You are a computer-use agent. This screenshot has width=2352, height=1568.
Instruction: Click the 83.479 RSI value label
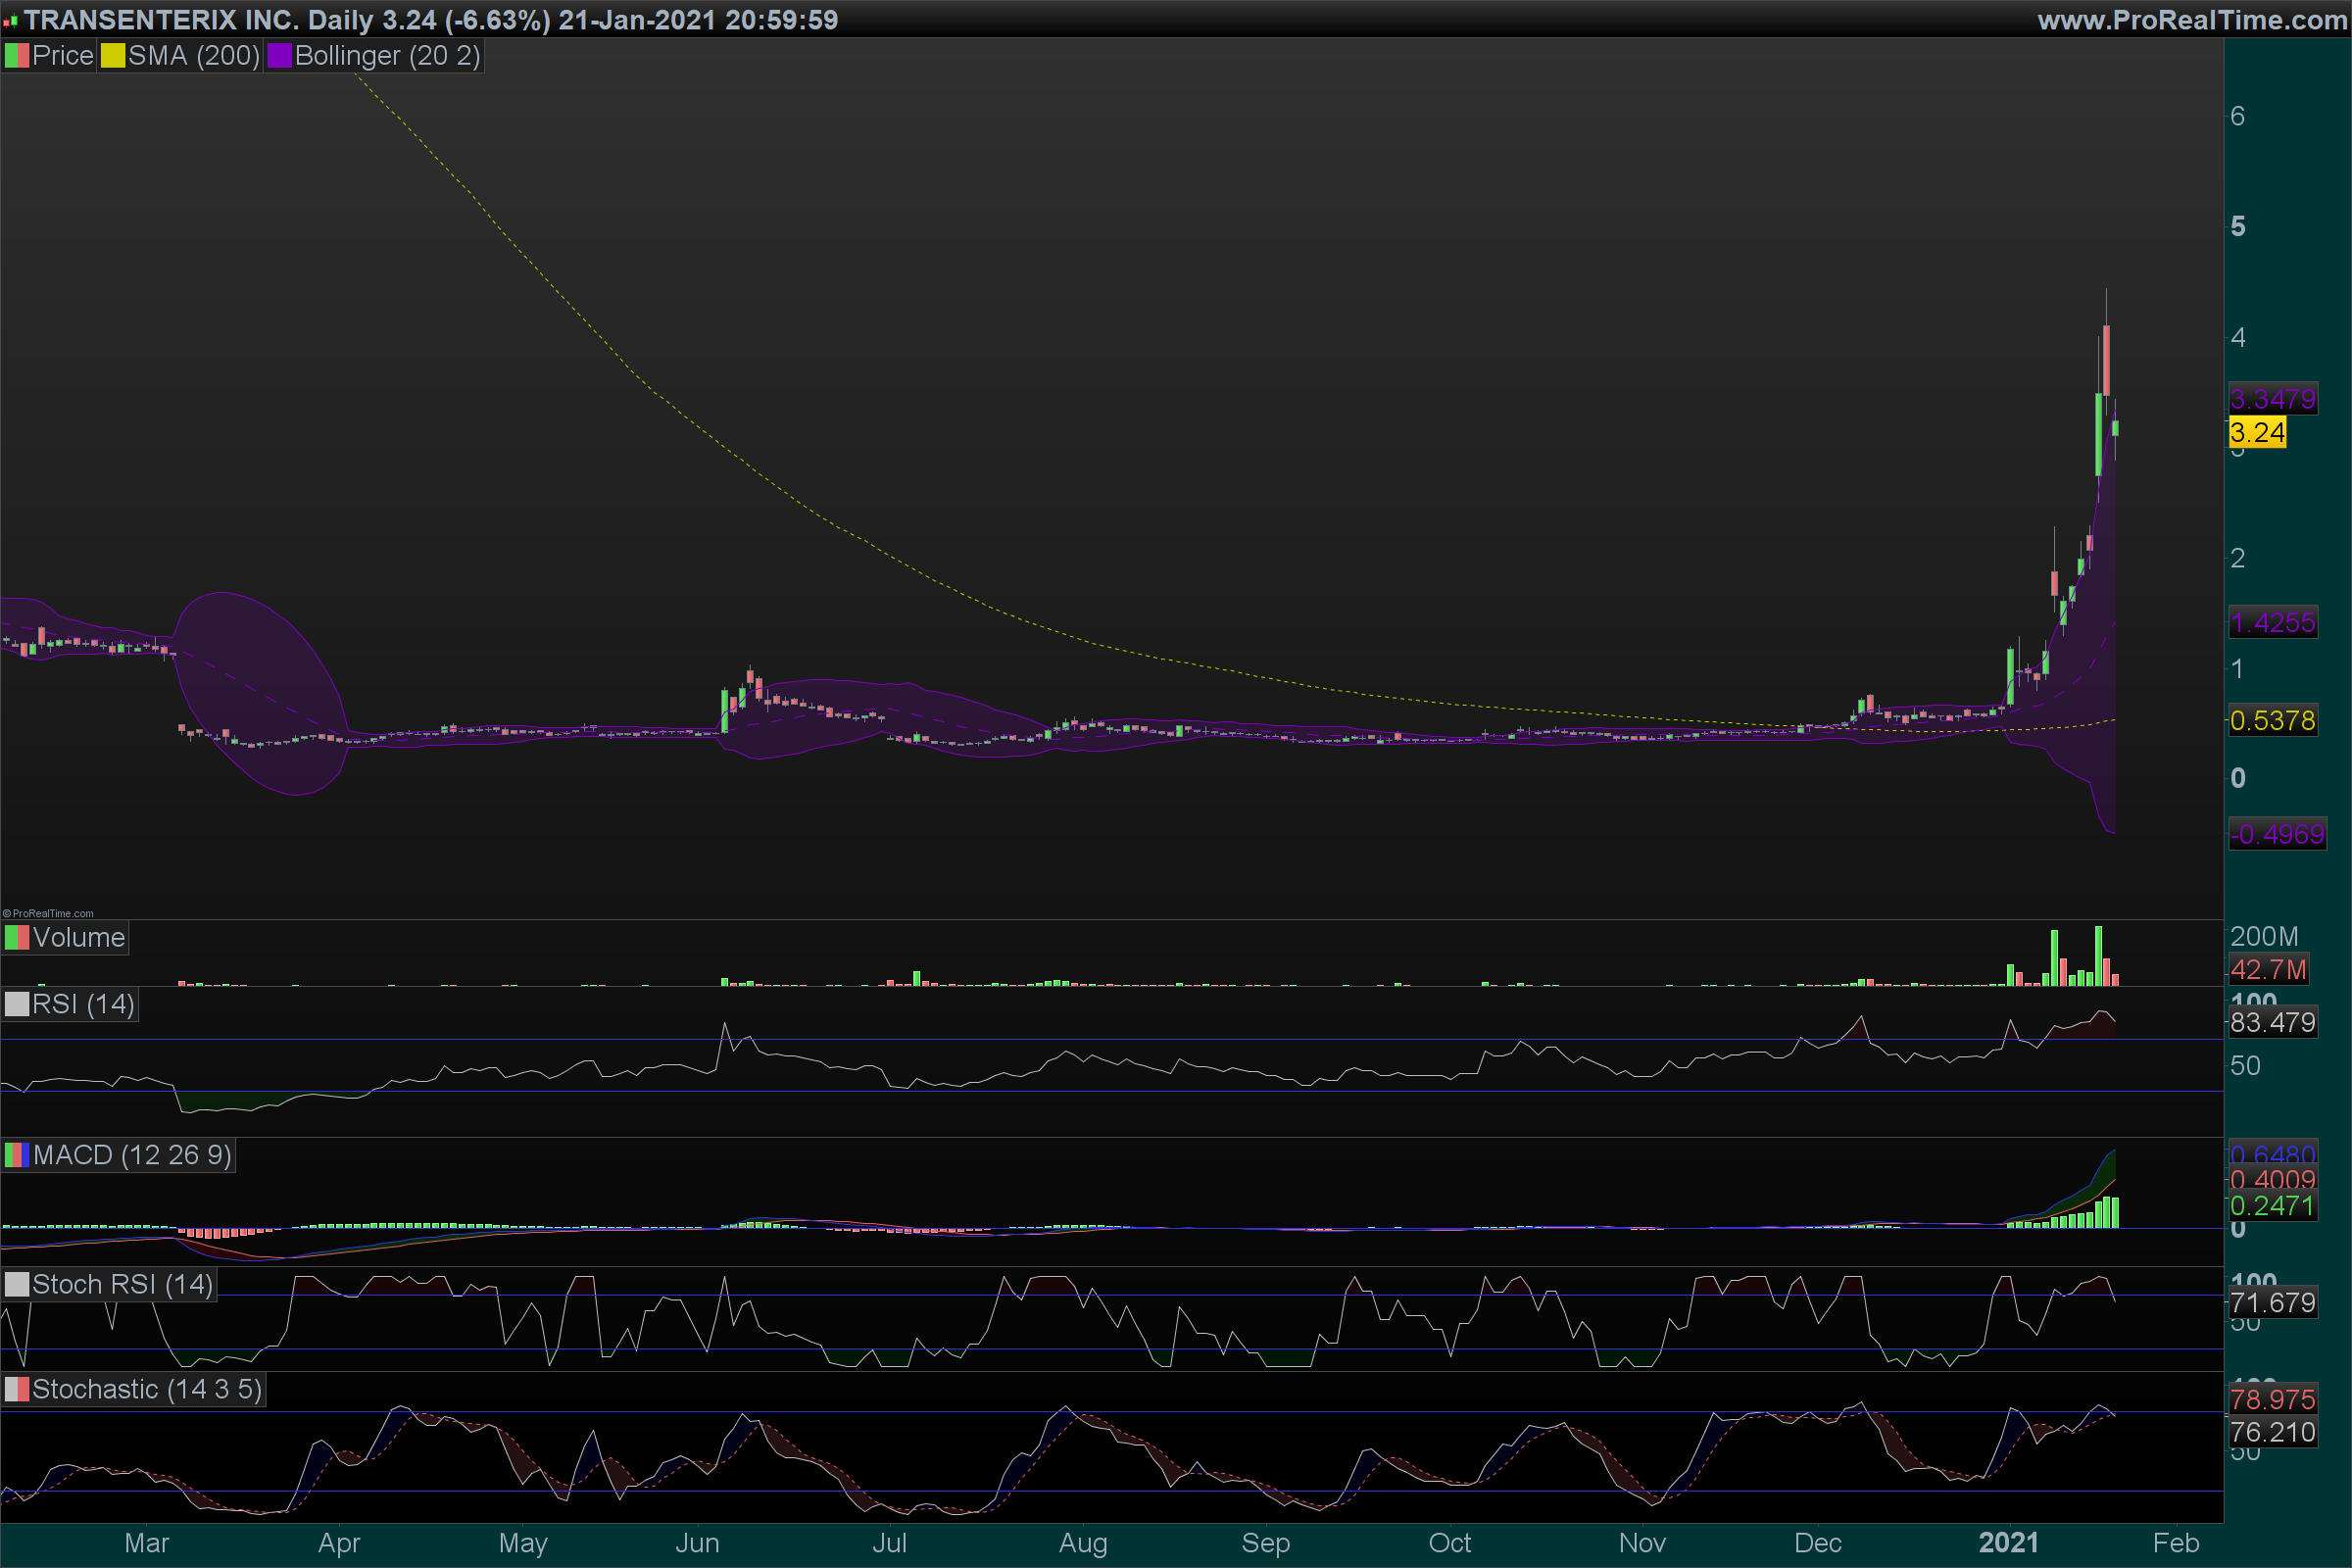[2272, 1022]
